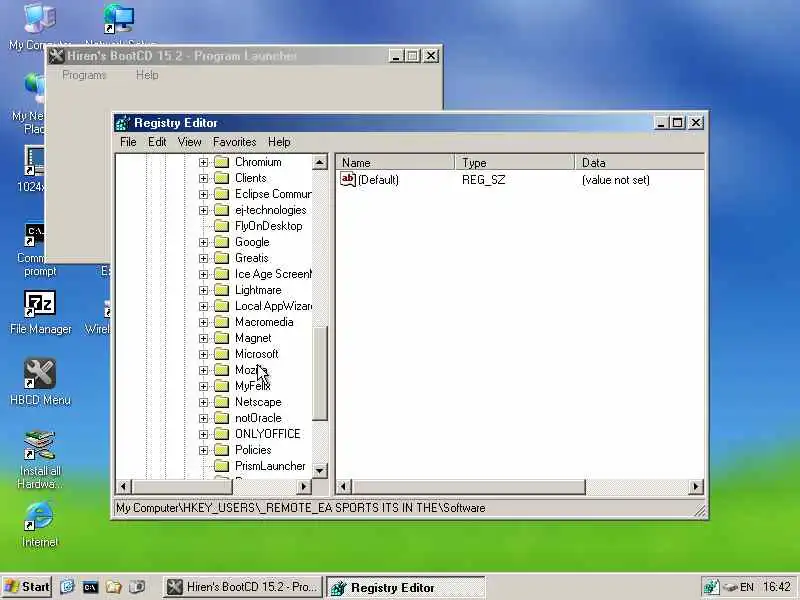Click the 16:42 taskbar clock
This screenshot has width=800, height=600.
(777, 587)
